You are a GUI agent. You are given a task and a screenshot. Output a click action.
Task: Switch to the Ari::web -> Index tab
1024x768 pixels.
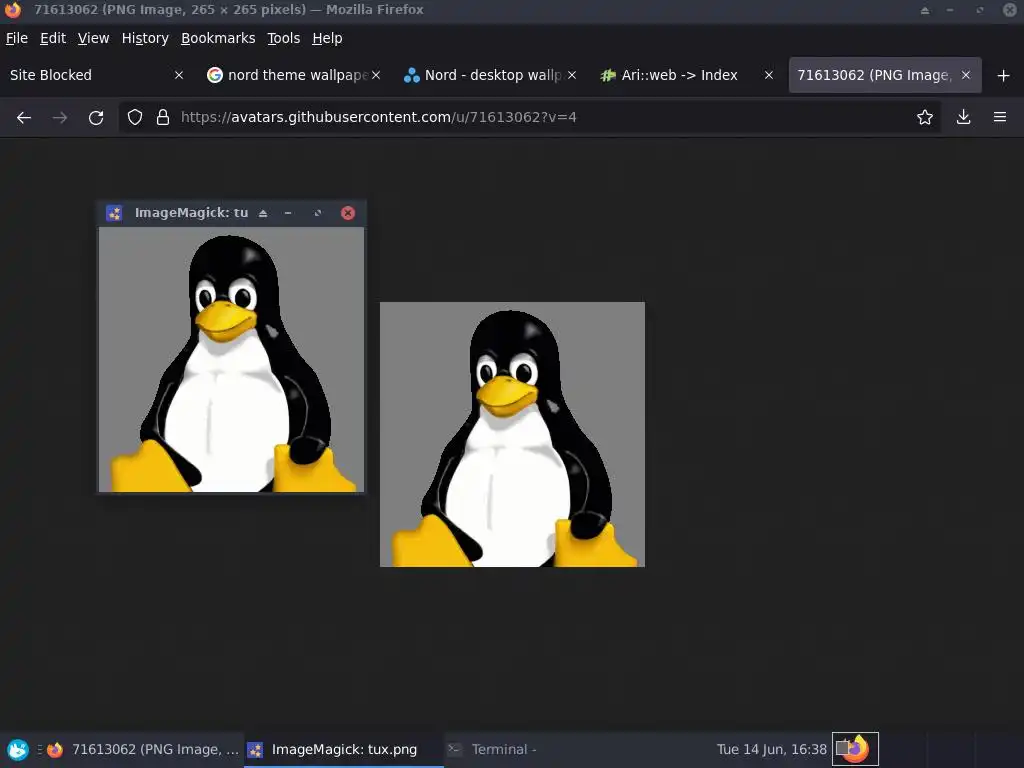(687, 75)
